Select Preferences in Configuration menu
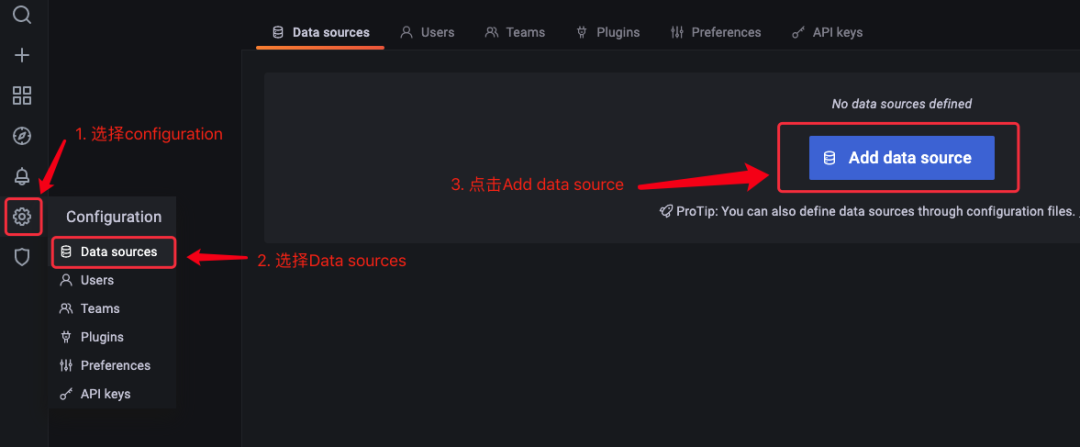The height and width of the screenshot is (447, 1080). tap(115, 365)
